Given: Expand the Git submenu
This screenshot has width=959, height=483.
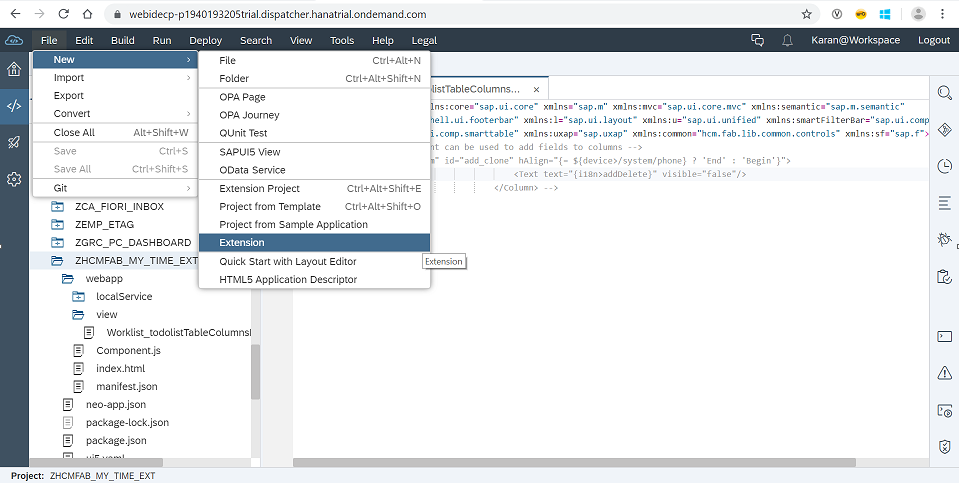Looking at the screenshot, I should click(x=115, y=188).
